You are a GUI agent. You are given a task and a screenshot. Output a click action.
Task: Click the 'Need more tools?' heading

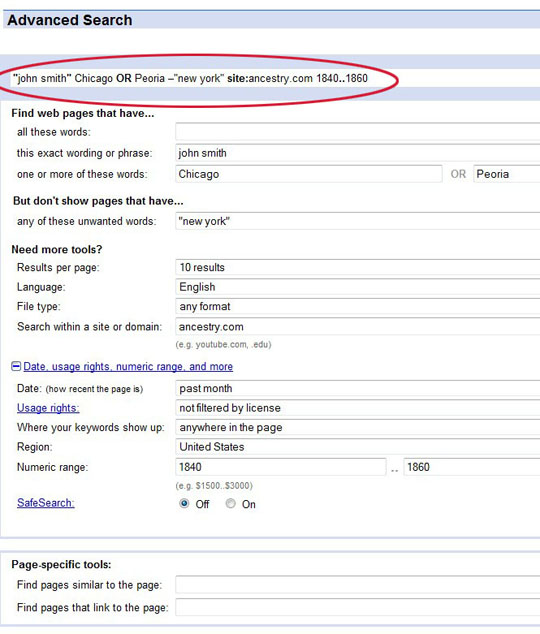point(57,249)
